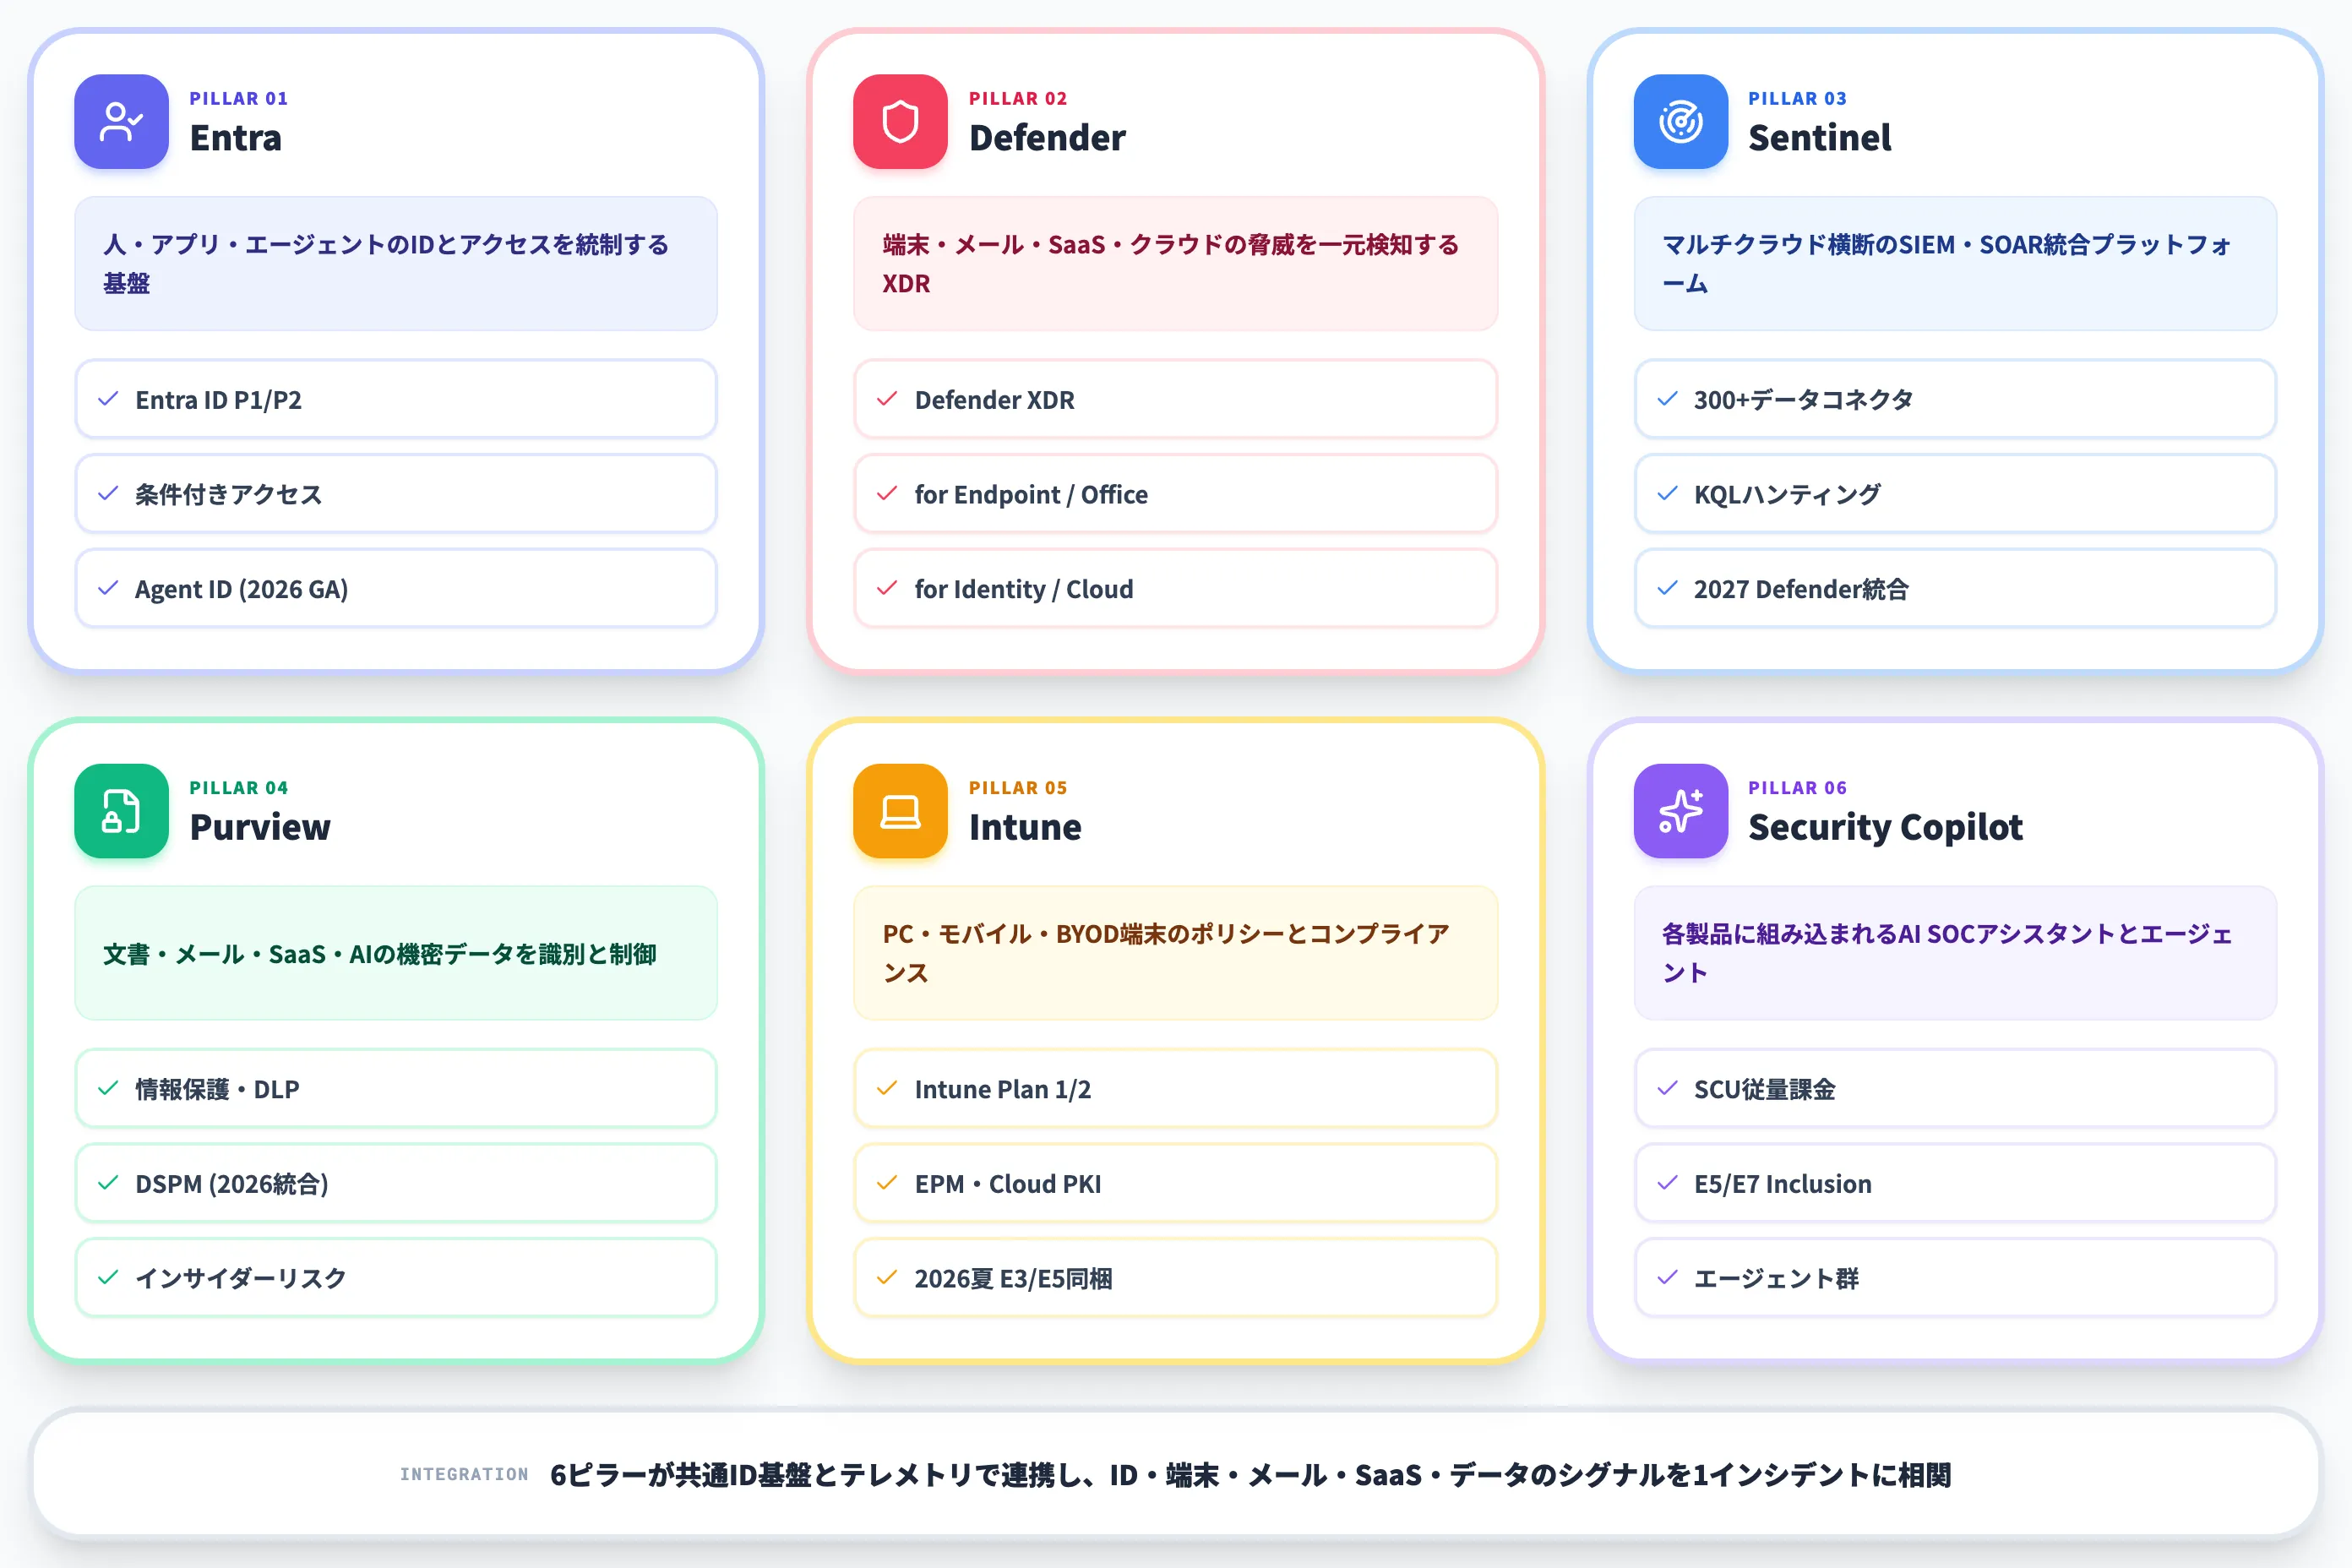
Task: Select the 2026夏 E3/E5同梱 item
Action: (1175, 1278)
